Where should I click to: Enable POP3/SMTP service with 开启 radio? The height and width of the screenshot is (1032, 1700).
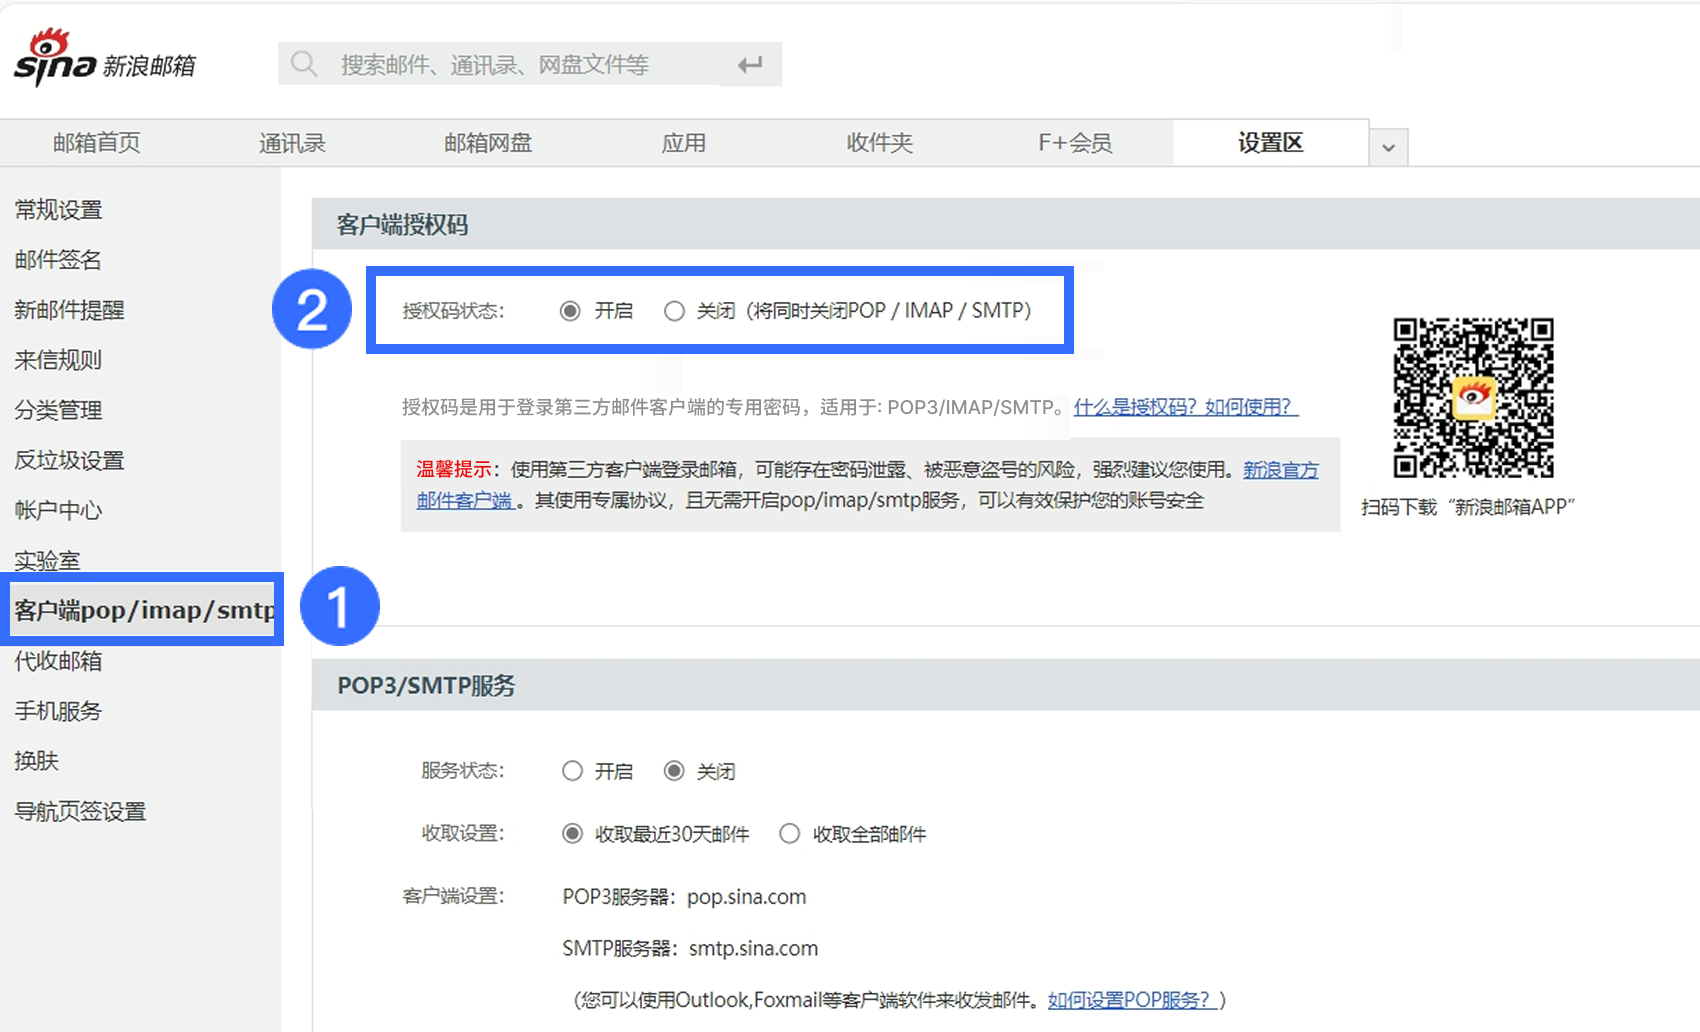coord(572,771)
